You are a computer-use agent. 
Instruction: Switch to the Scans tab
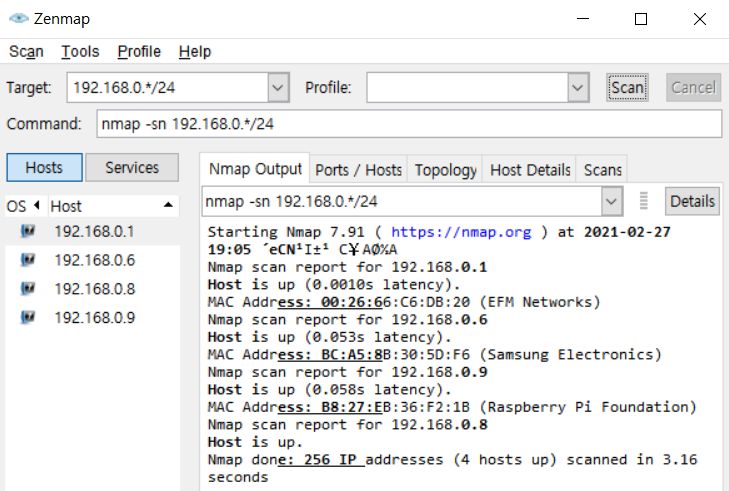coord(603,170)
